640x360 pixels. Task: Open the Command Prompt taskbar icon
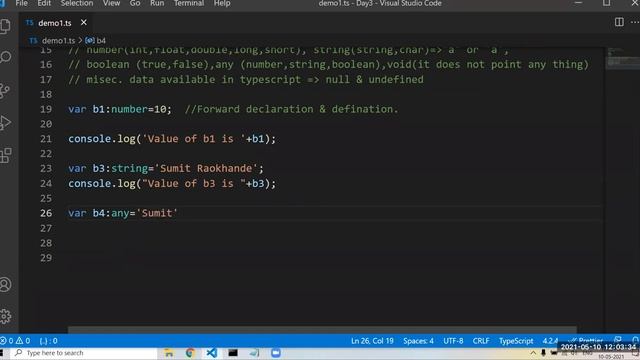[233, 353]
